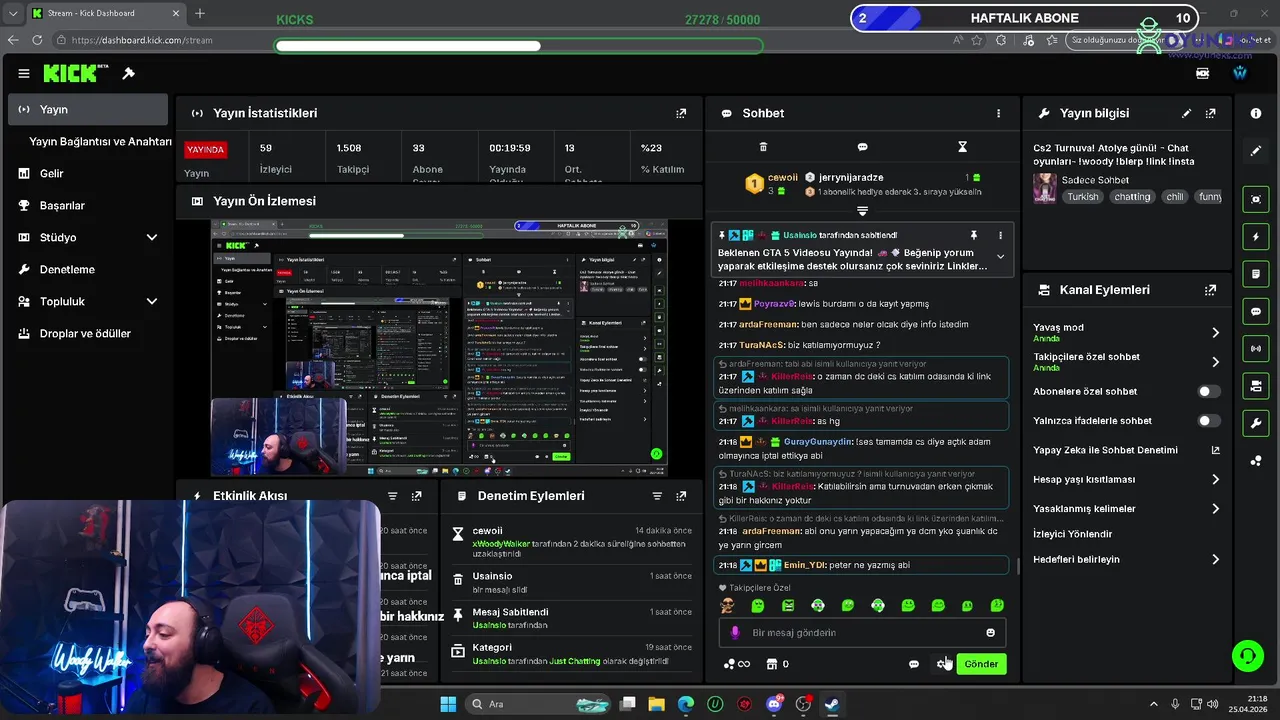Toggle Yalnızca ifadelerle sohbet switch

click(1209, 421)
